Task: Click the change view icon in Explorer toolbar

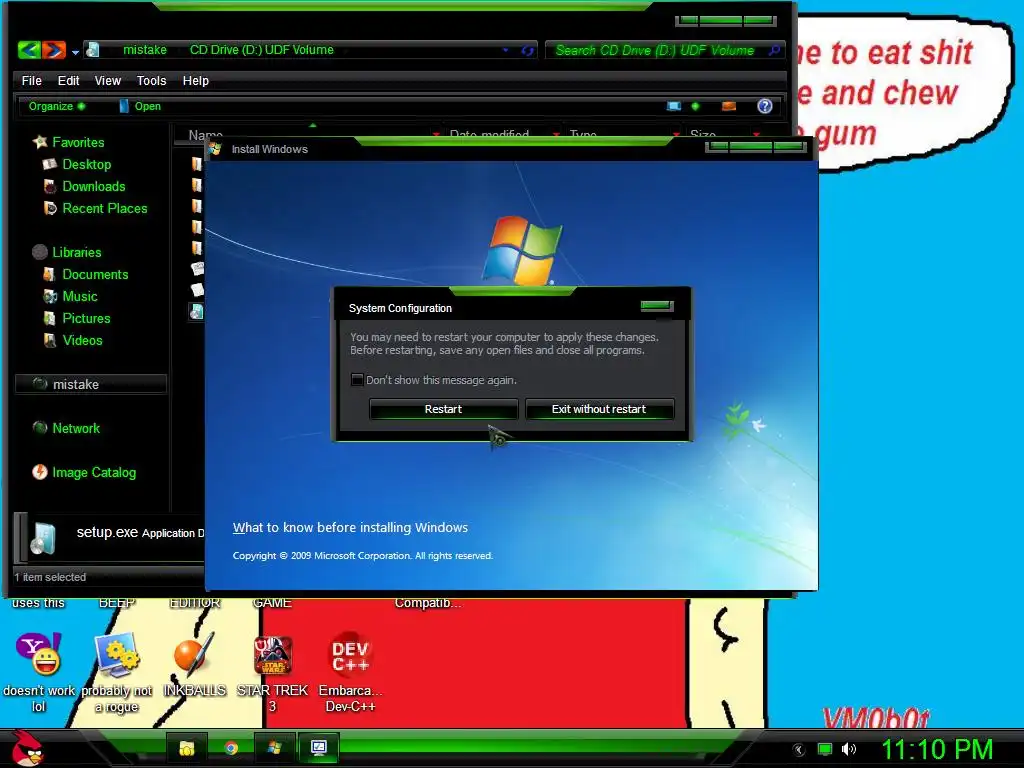Action: pos(674,106)
